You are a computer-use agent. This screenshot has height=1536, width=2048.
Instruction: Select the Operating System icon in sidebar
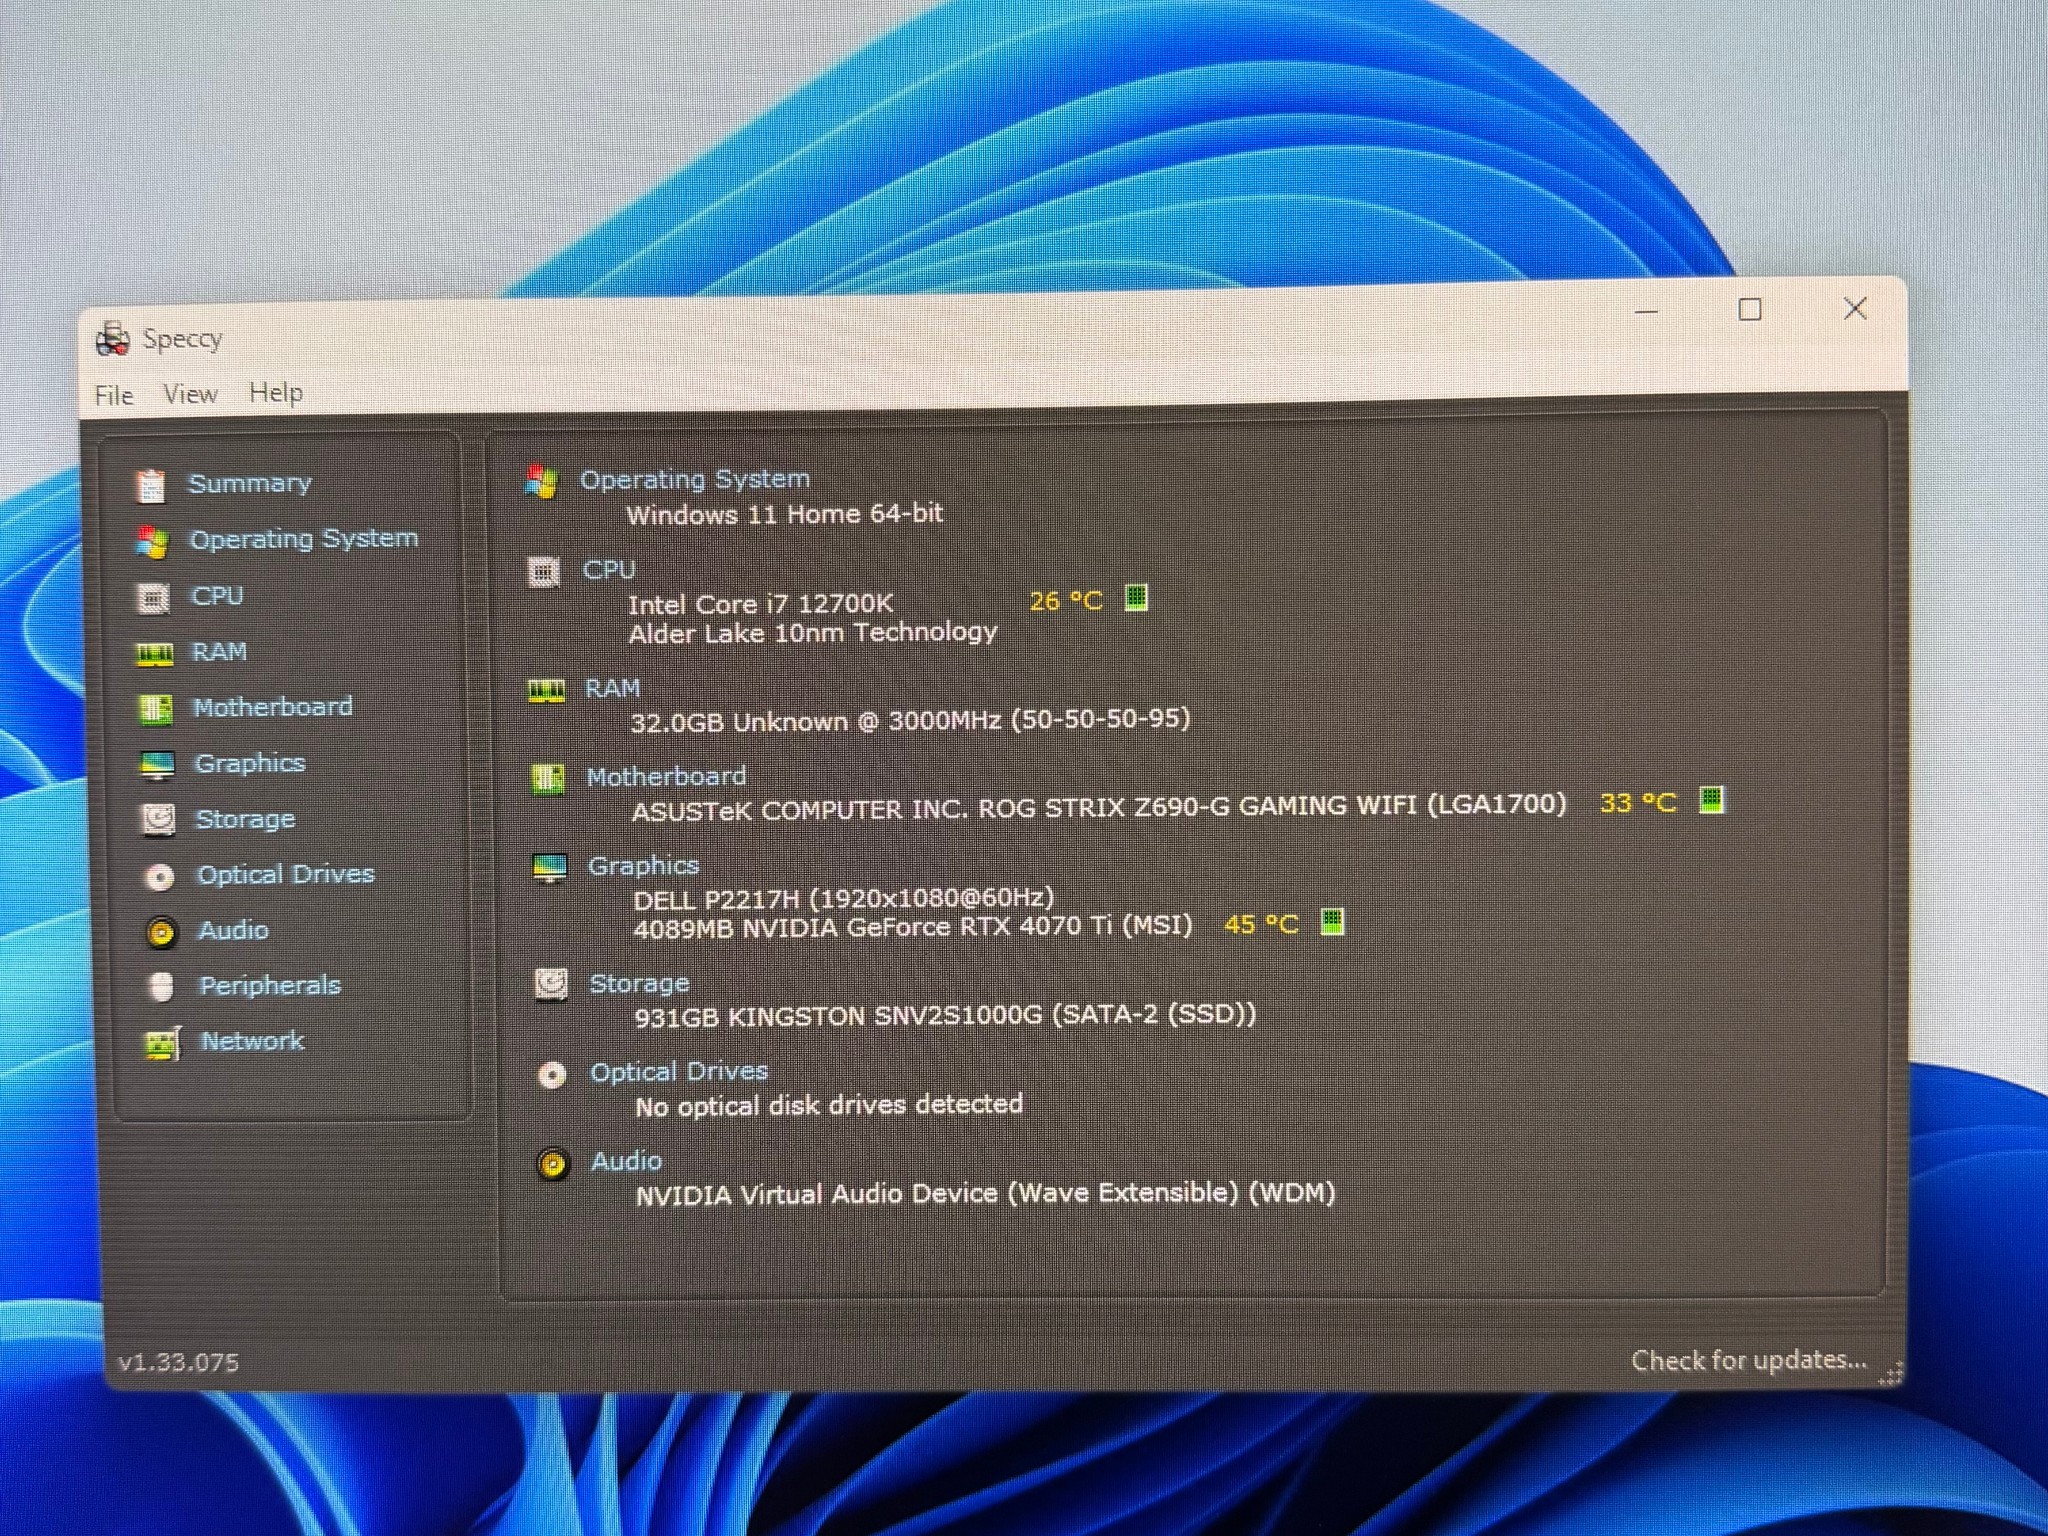[x=152, y=542]
